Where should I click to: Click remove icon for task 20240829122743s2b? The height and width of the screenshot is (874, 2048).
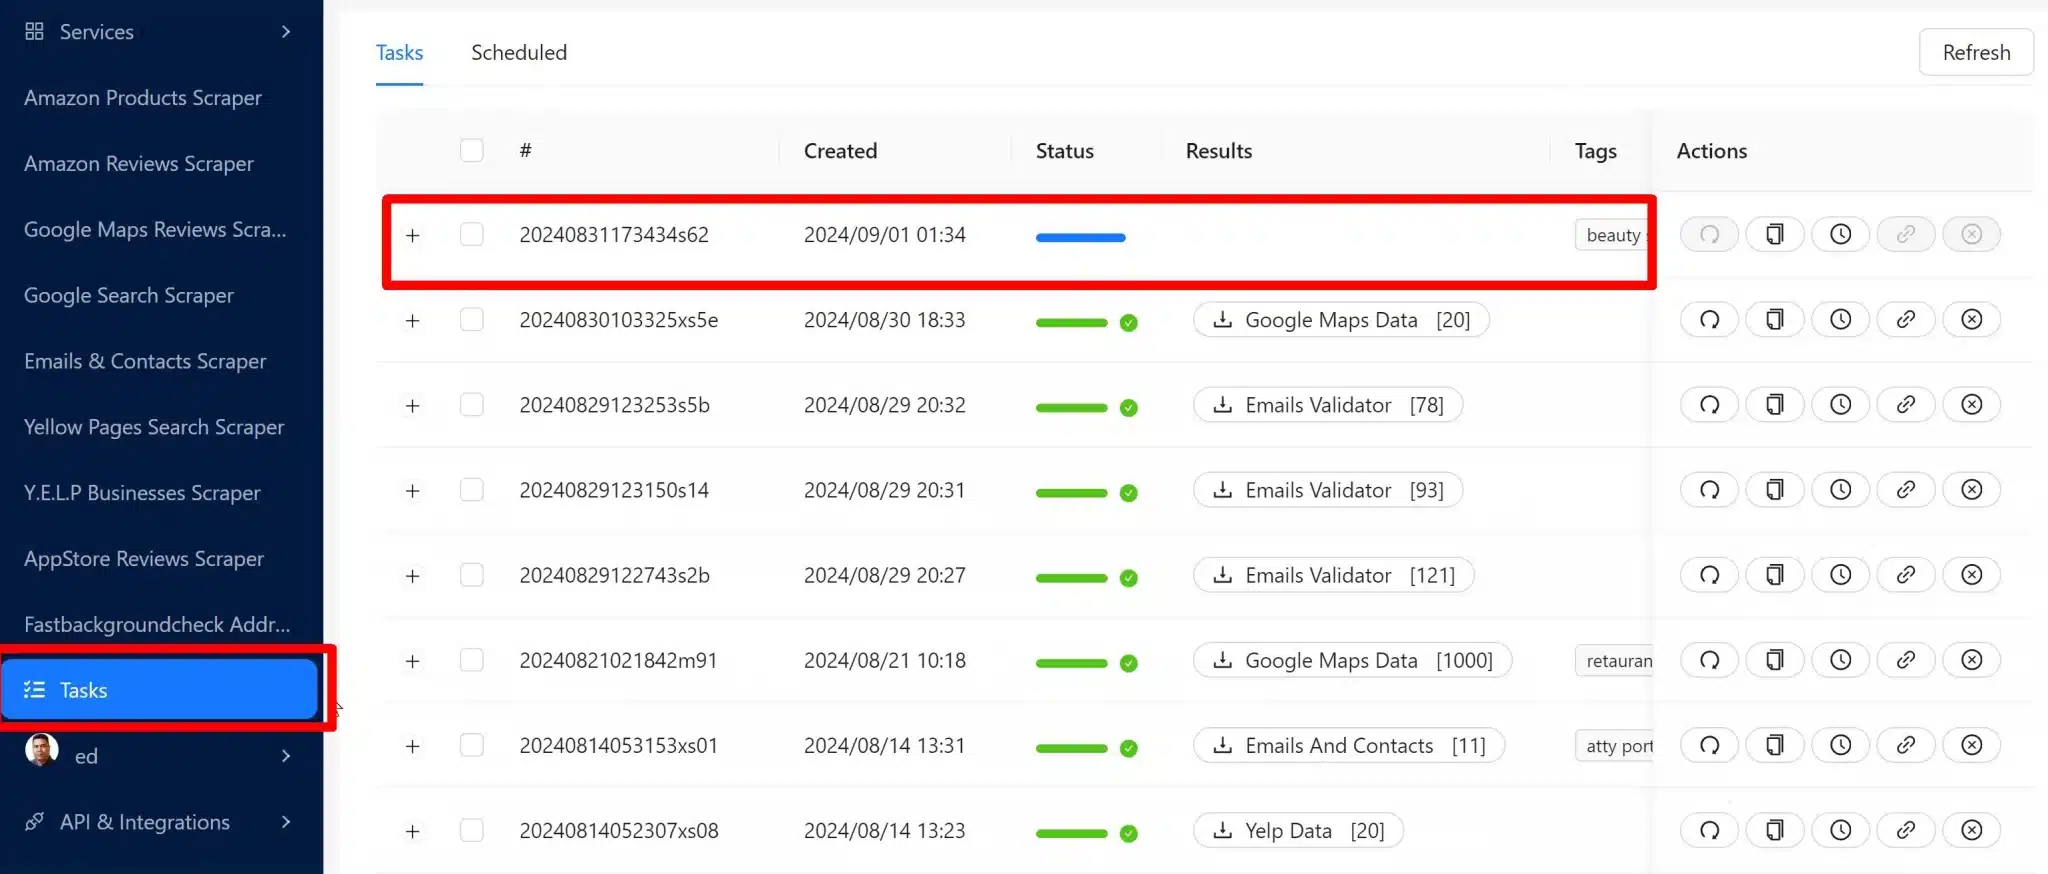click(1971, 575)
